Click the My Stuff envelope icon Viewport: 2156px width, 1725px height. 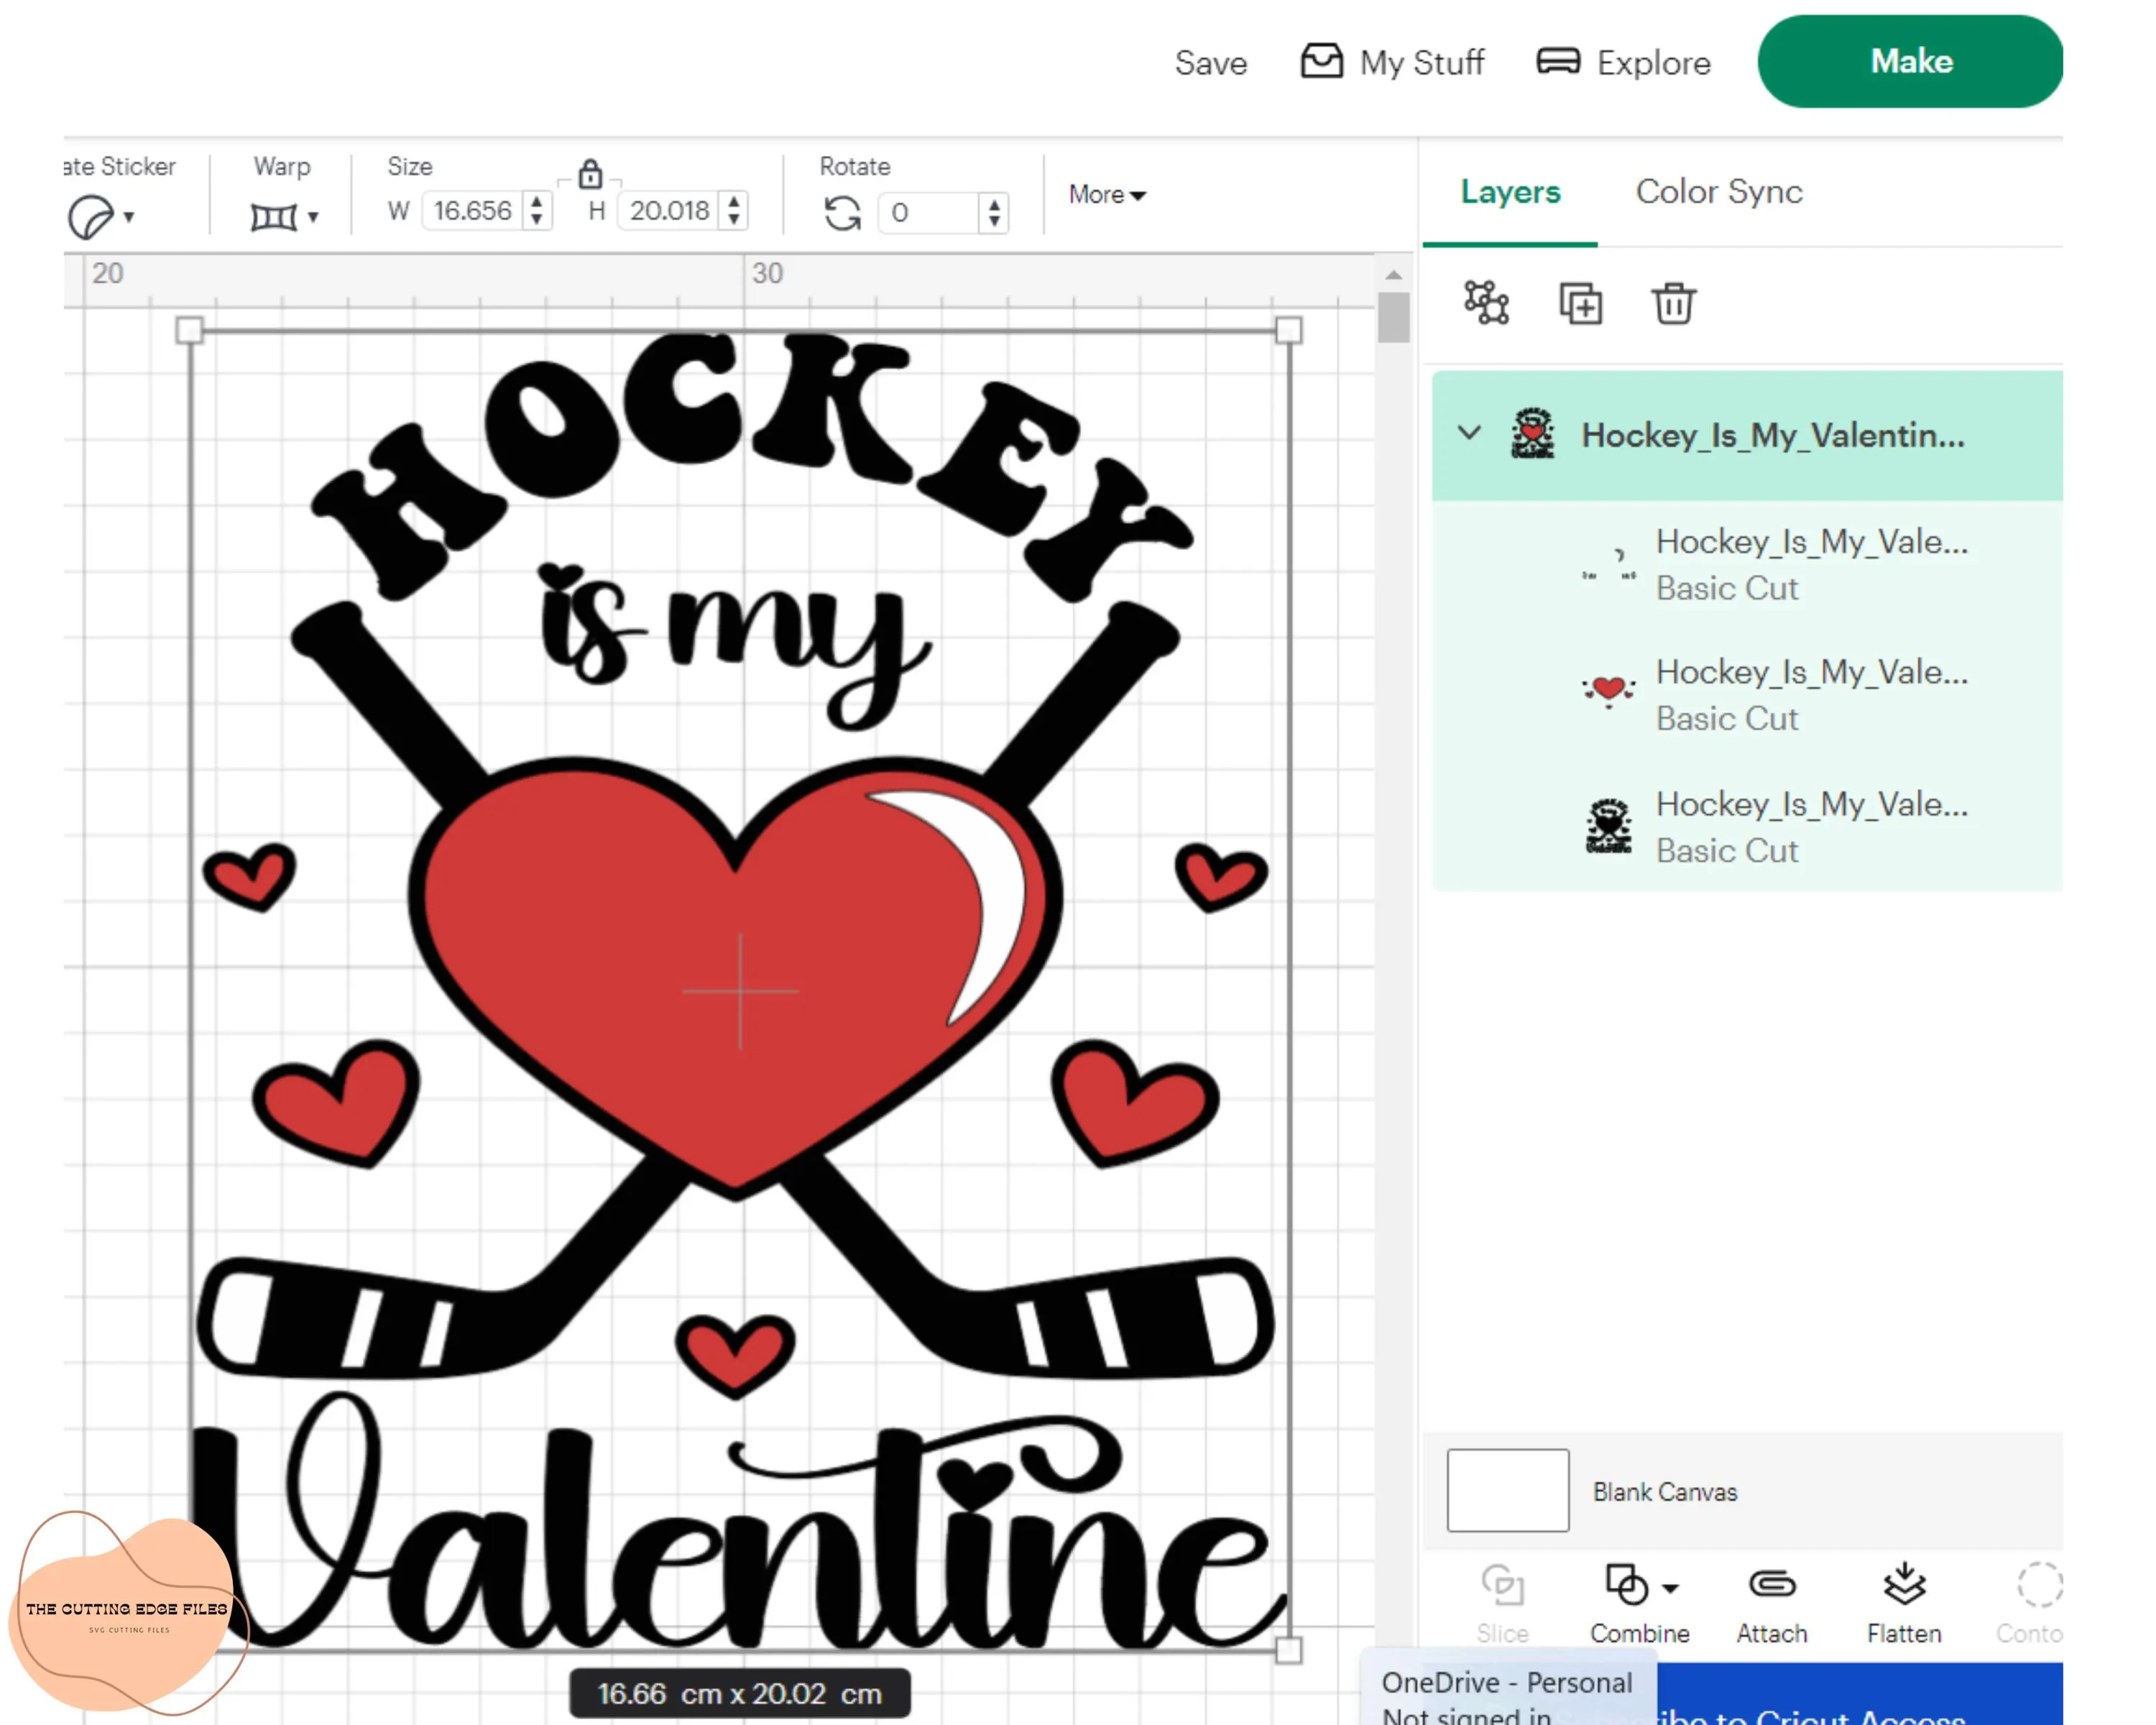point(1321,61)
